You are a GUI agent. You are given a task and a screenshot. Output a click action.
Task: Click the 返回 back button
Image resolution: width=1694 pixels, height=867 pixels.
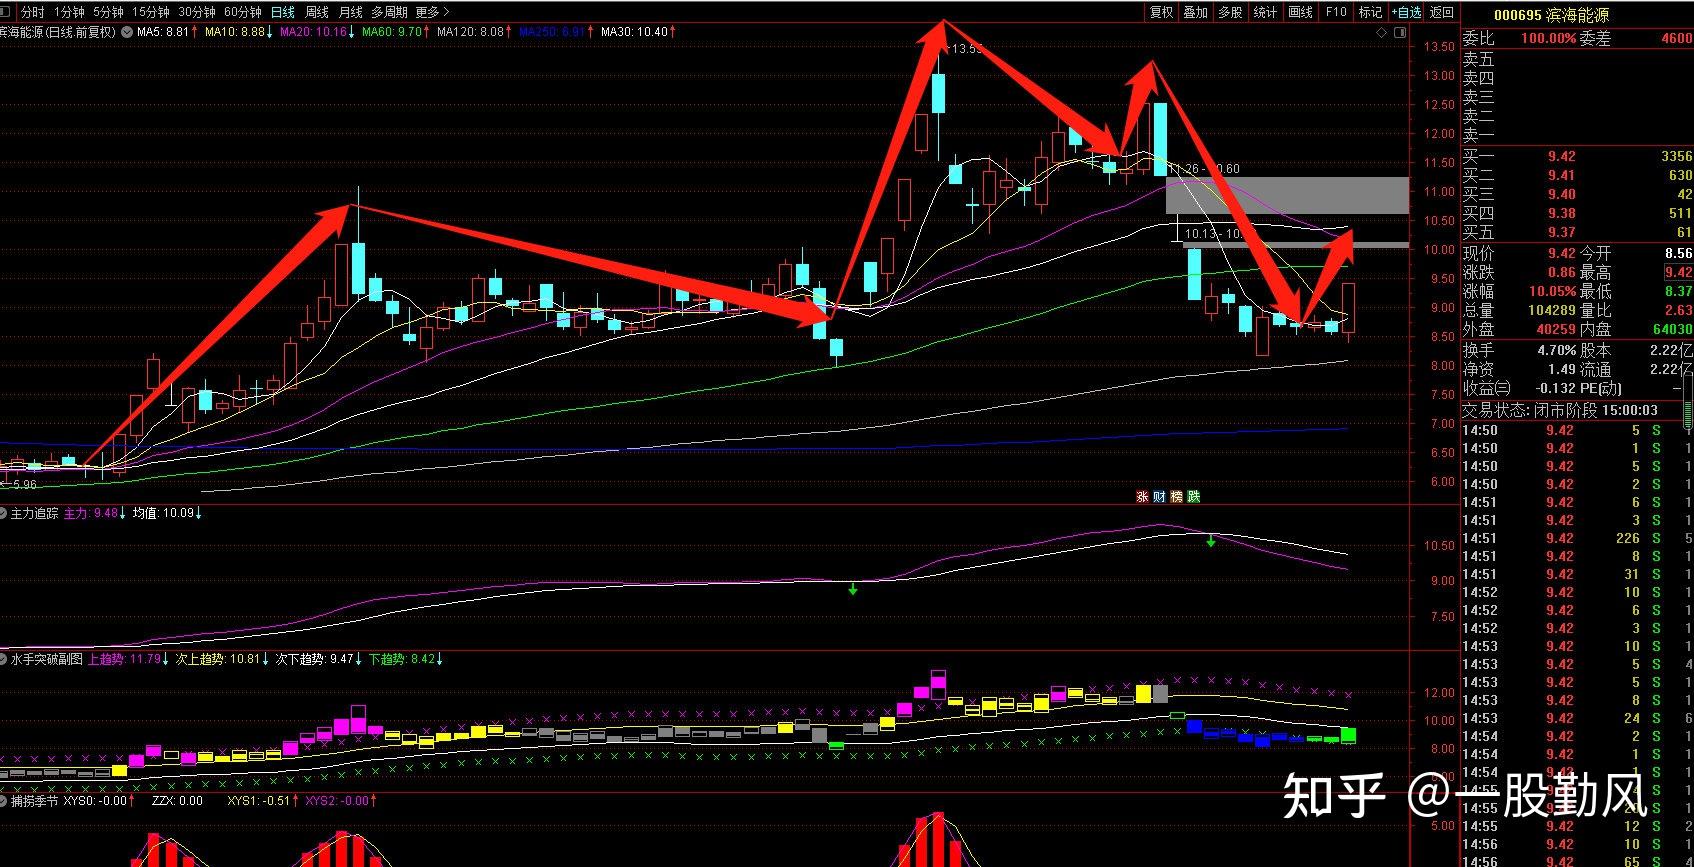coord(1442,12)
